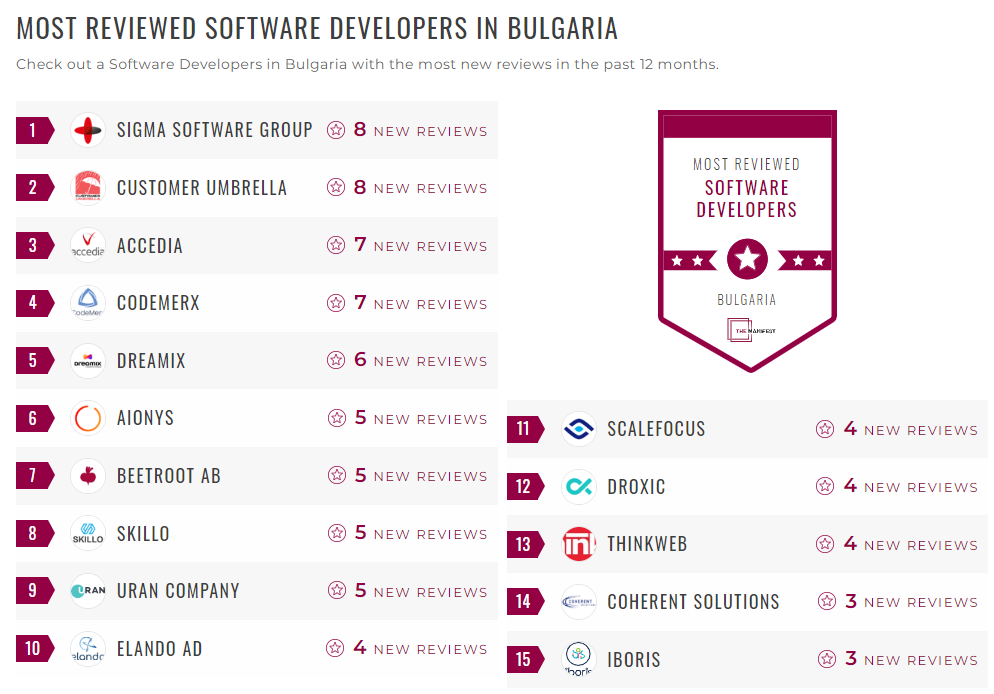
Task: Click the "Most Reviewed Software Developers in Bulgaria" heading
Action: [x=317, y=29]
